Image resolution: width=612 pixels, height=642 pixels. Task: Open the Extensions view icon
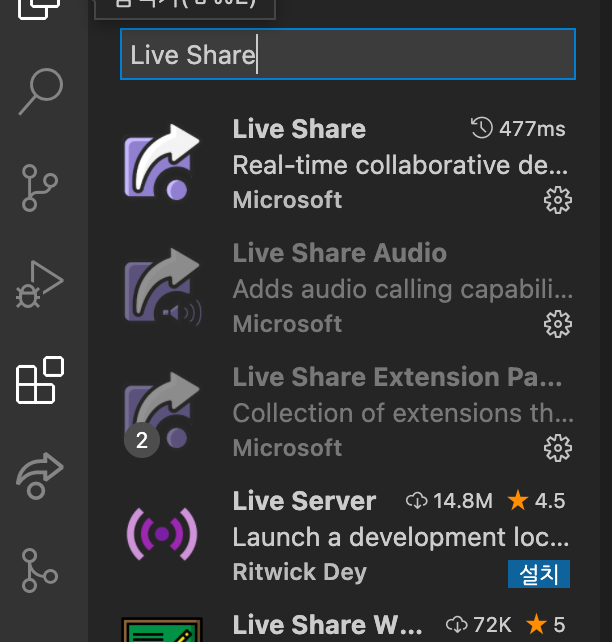pos(40,380)
